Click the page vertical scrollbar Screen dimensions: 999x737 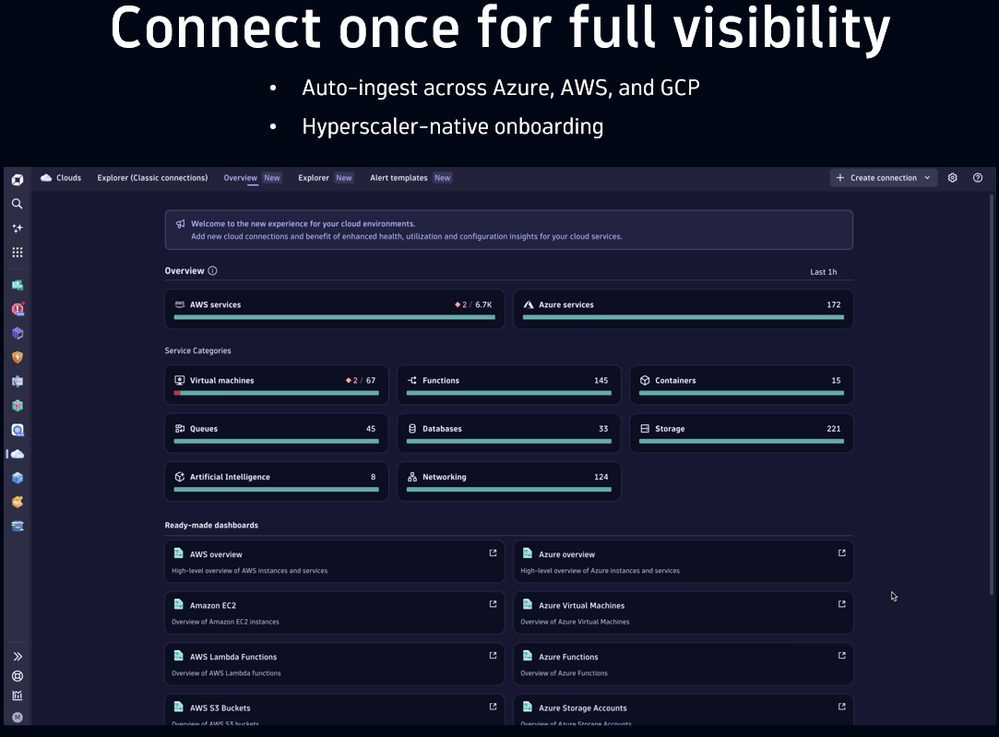[x=991, y=395]
